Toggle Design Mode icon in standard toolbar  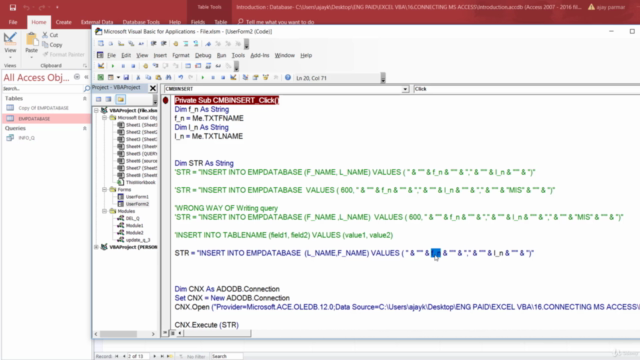(233, 78)
